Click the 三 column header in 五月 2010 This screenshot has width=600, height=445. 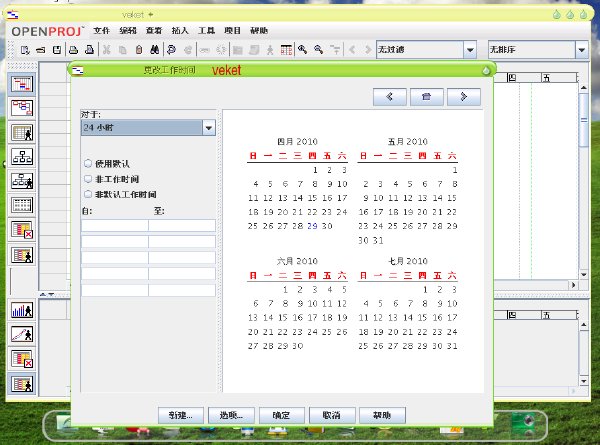pos(408,156)
